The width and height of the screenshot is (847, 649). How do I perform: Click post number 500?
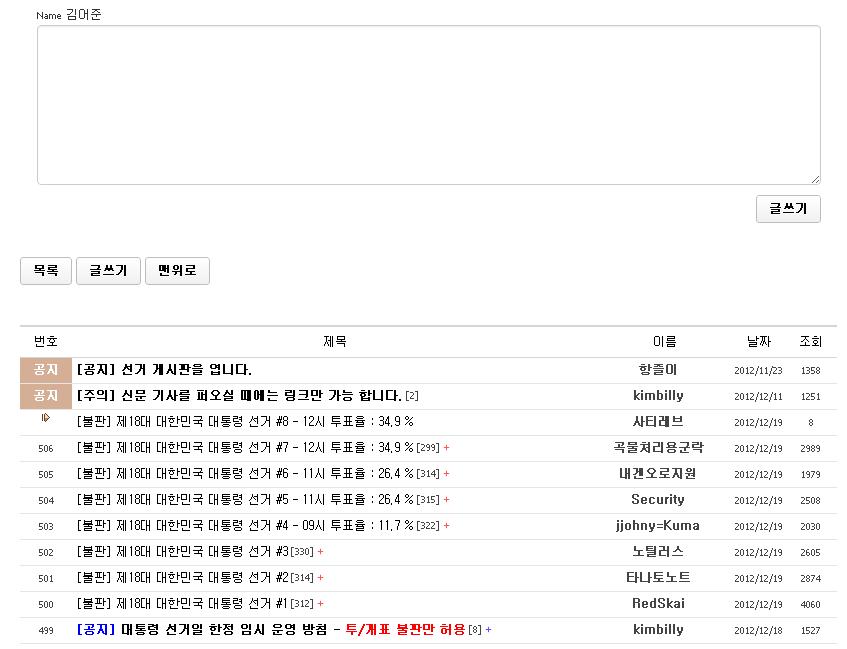click(x=46, y=604)
